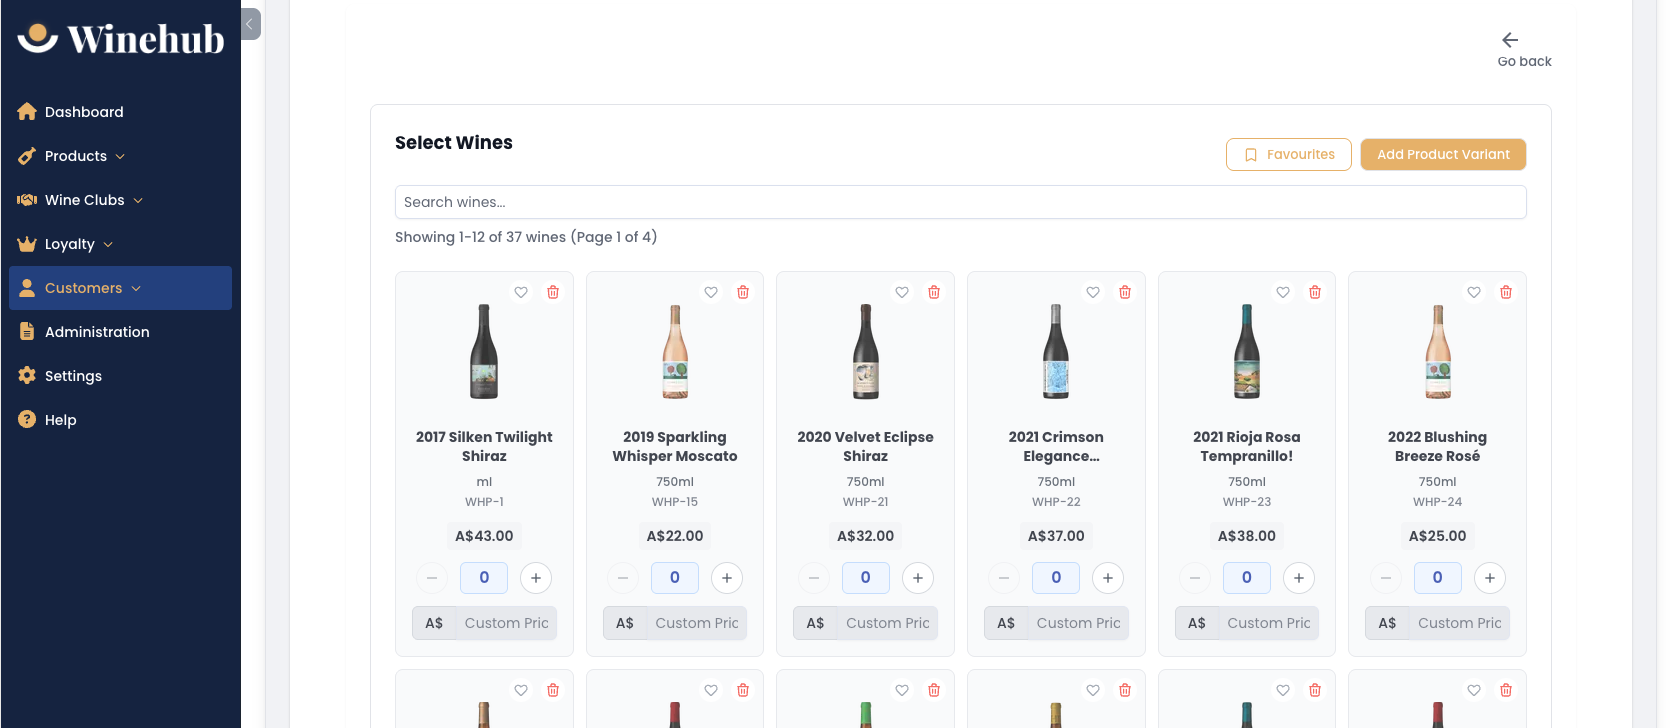Collapse the sidebar using the chevron handle
The image size is (1677, 728).
(251, 24)
